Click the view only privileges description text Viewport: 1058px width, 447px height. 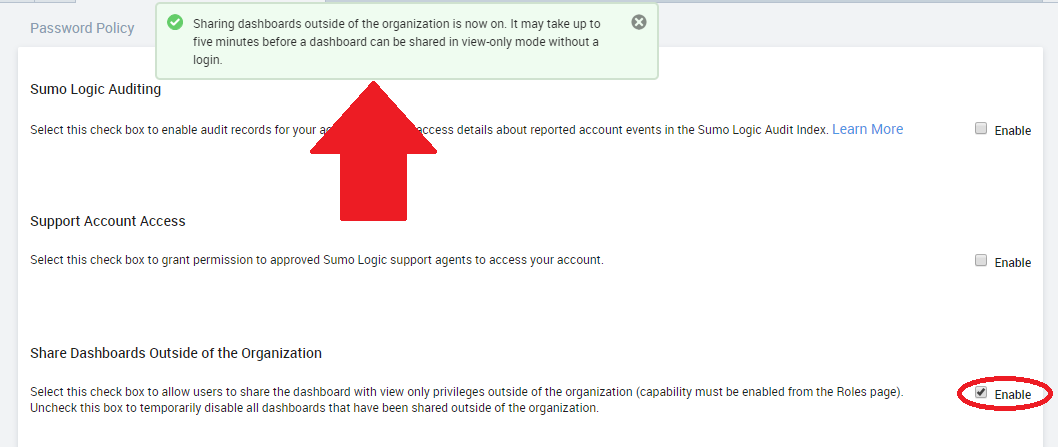(467, 392)
